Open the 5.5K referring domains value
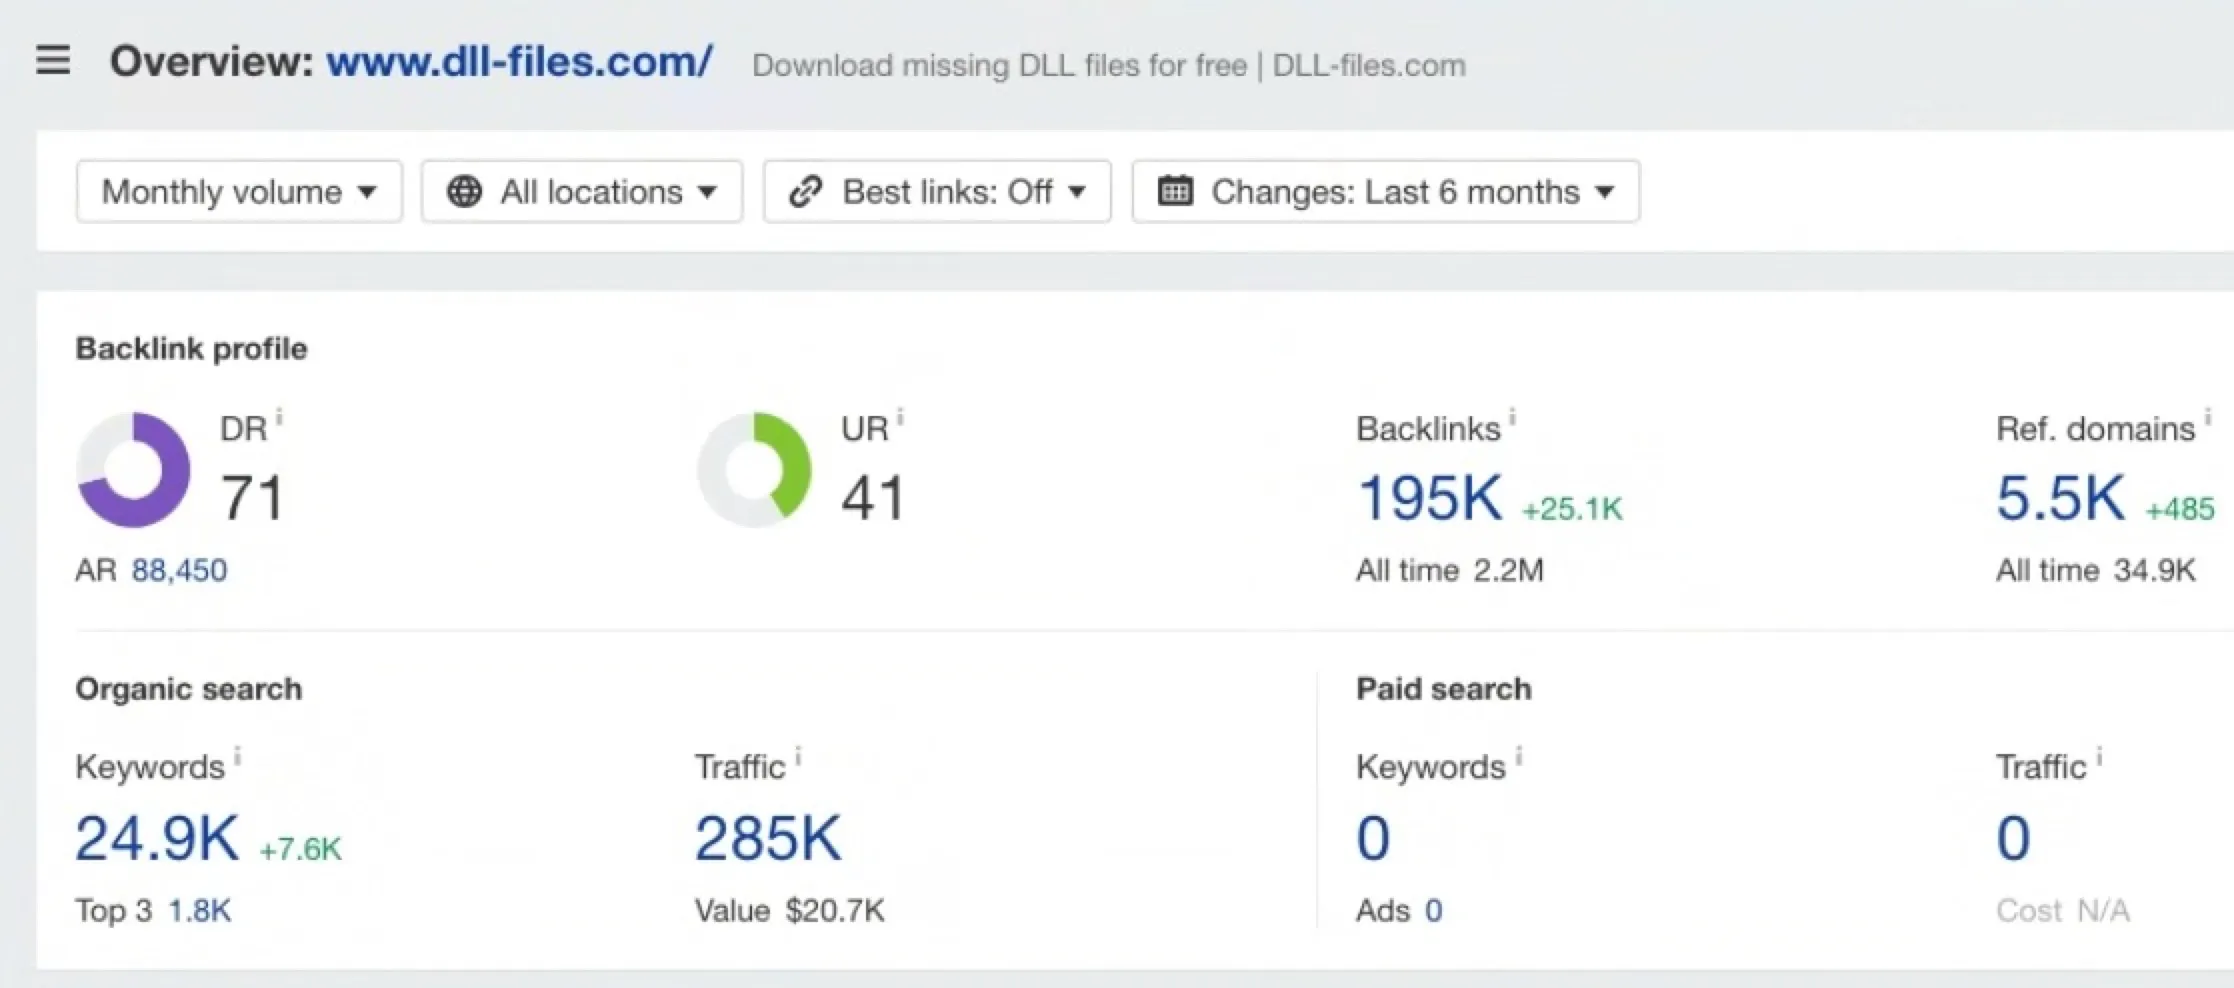This screenshot has height=988, width=2234. tap(2061, 498)
